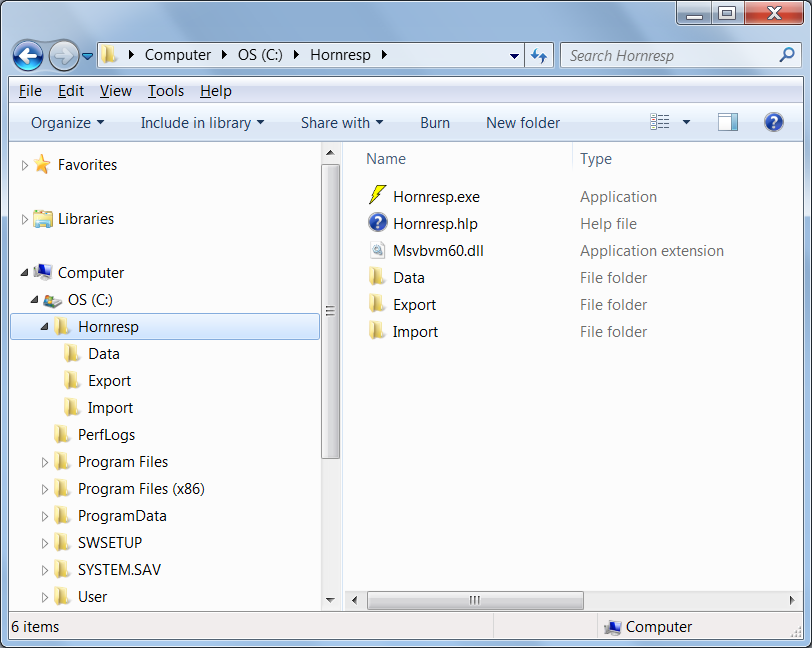Click the folder icon in address bar

point(109,54)
